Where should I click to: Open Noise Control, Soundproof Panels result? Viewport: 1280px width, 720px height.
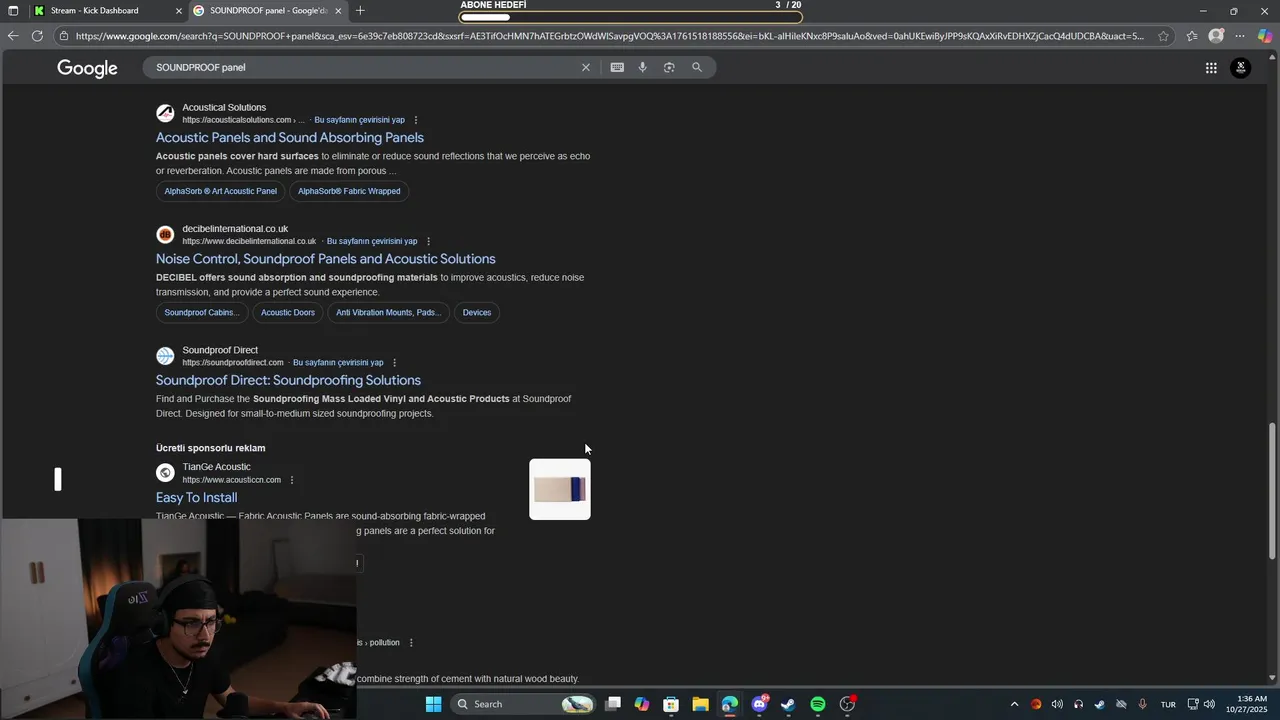coord(326,259)
